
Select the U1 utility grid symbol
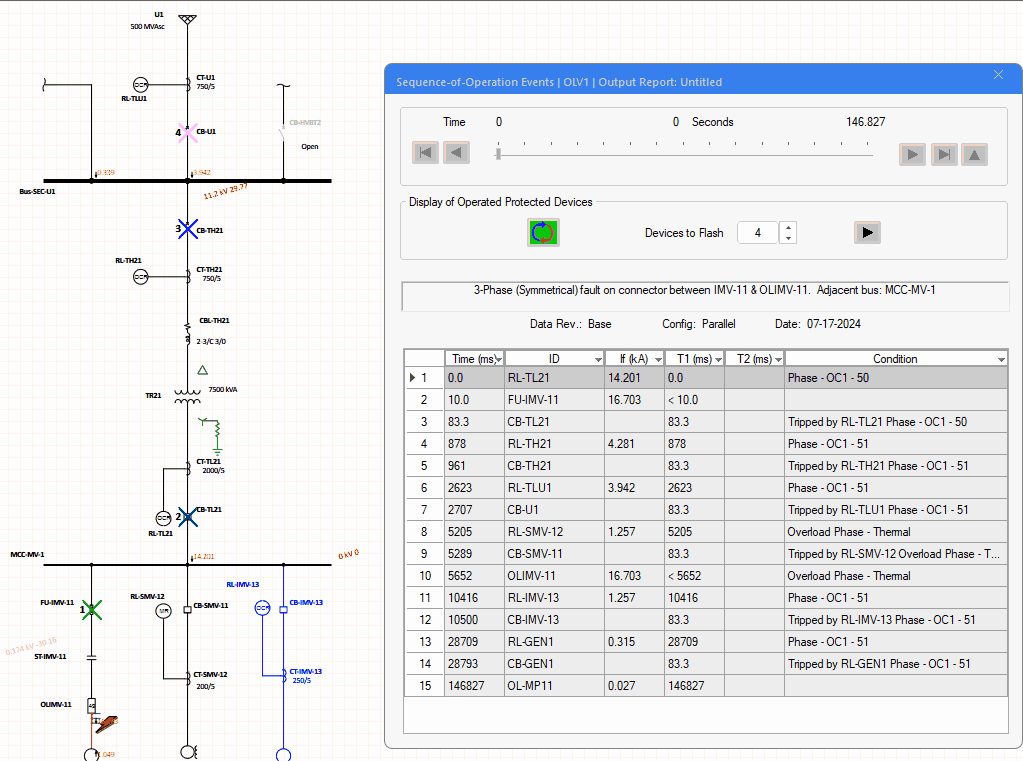(x=187, y=18)
